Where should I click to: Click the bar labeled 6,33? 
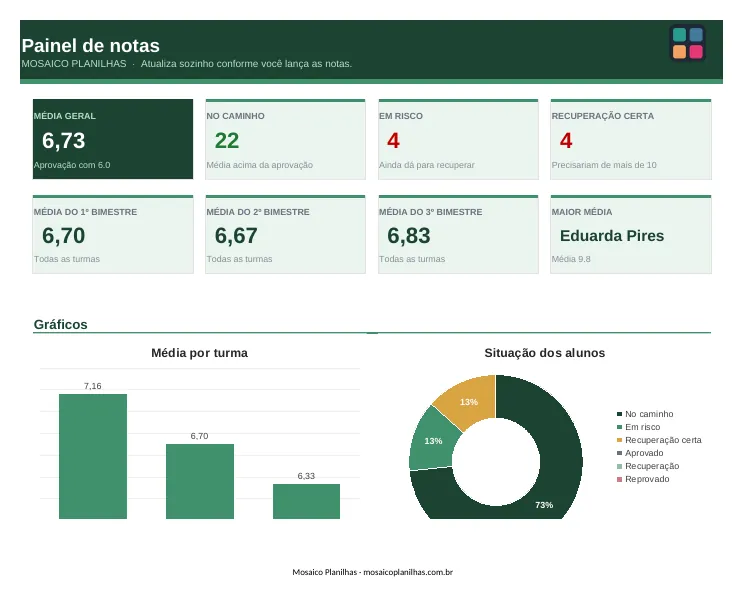click(306, 501)
